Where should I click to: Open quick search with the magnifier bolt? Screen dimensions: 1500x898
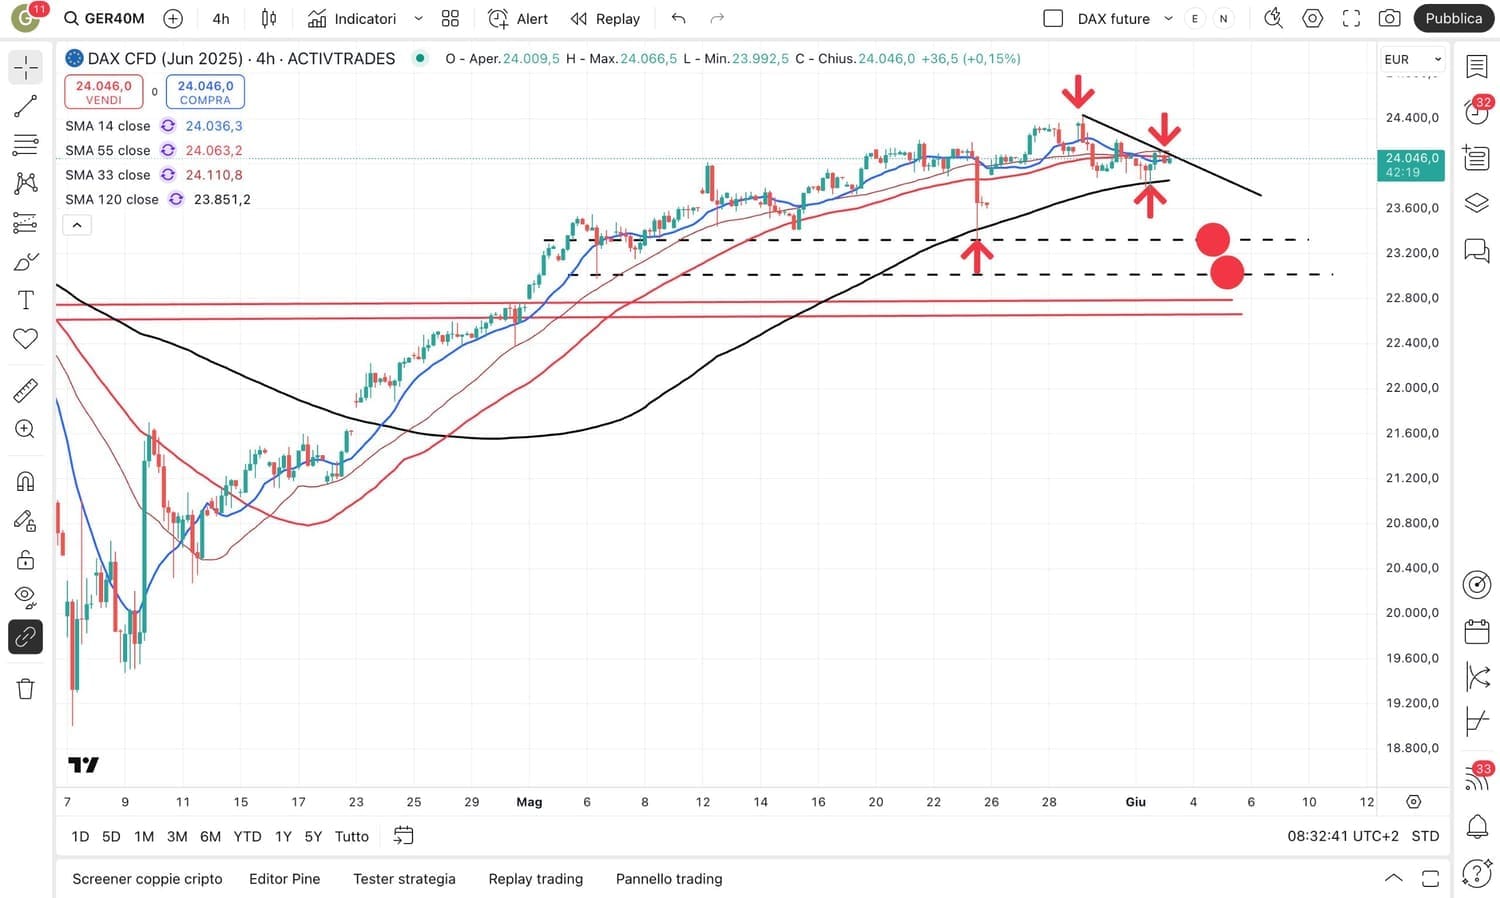coord(1273,18)
